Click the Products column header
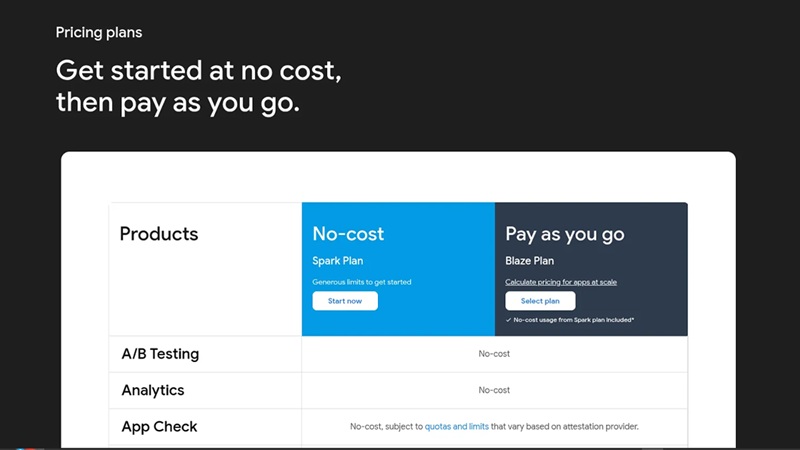This screenshot has width=800, height=450. click(x=159, y=234)
